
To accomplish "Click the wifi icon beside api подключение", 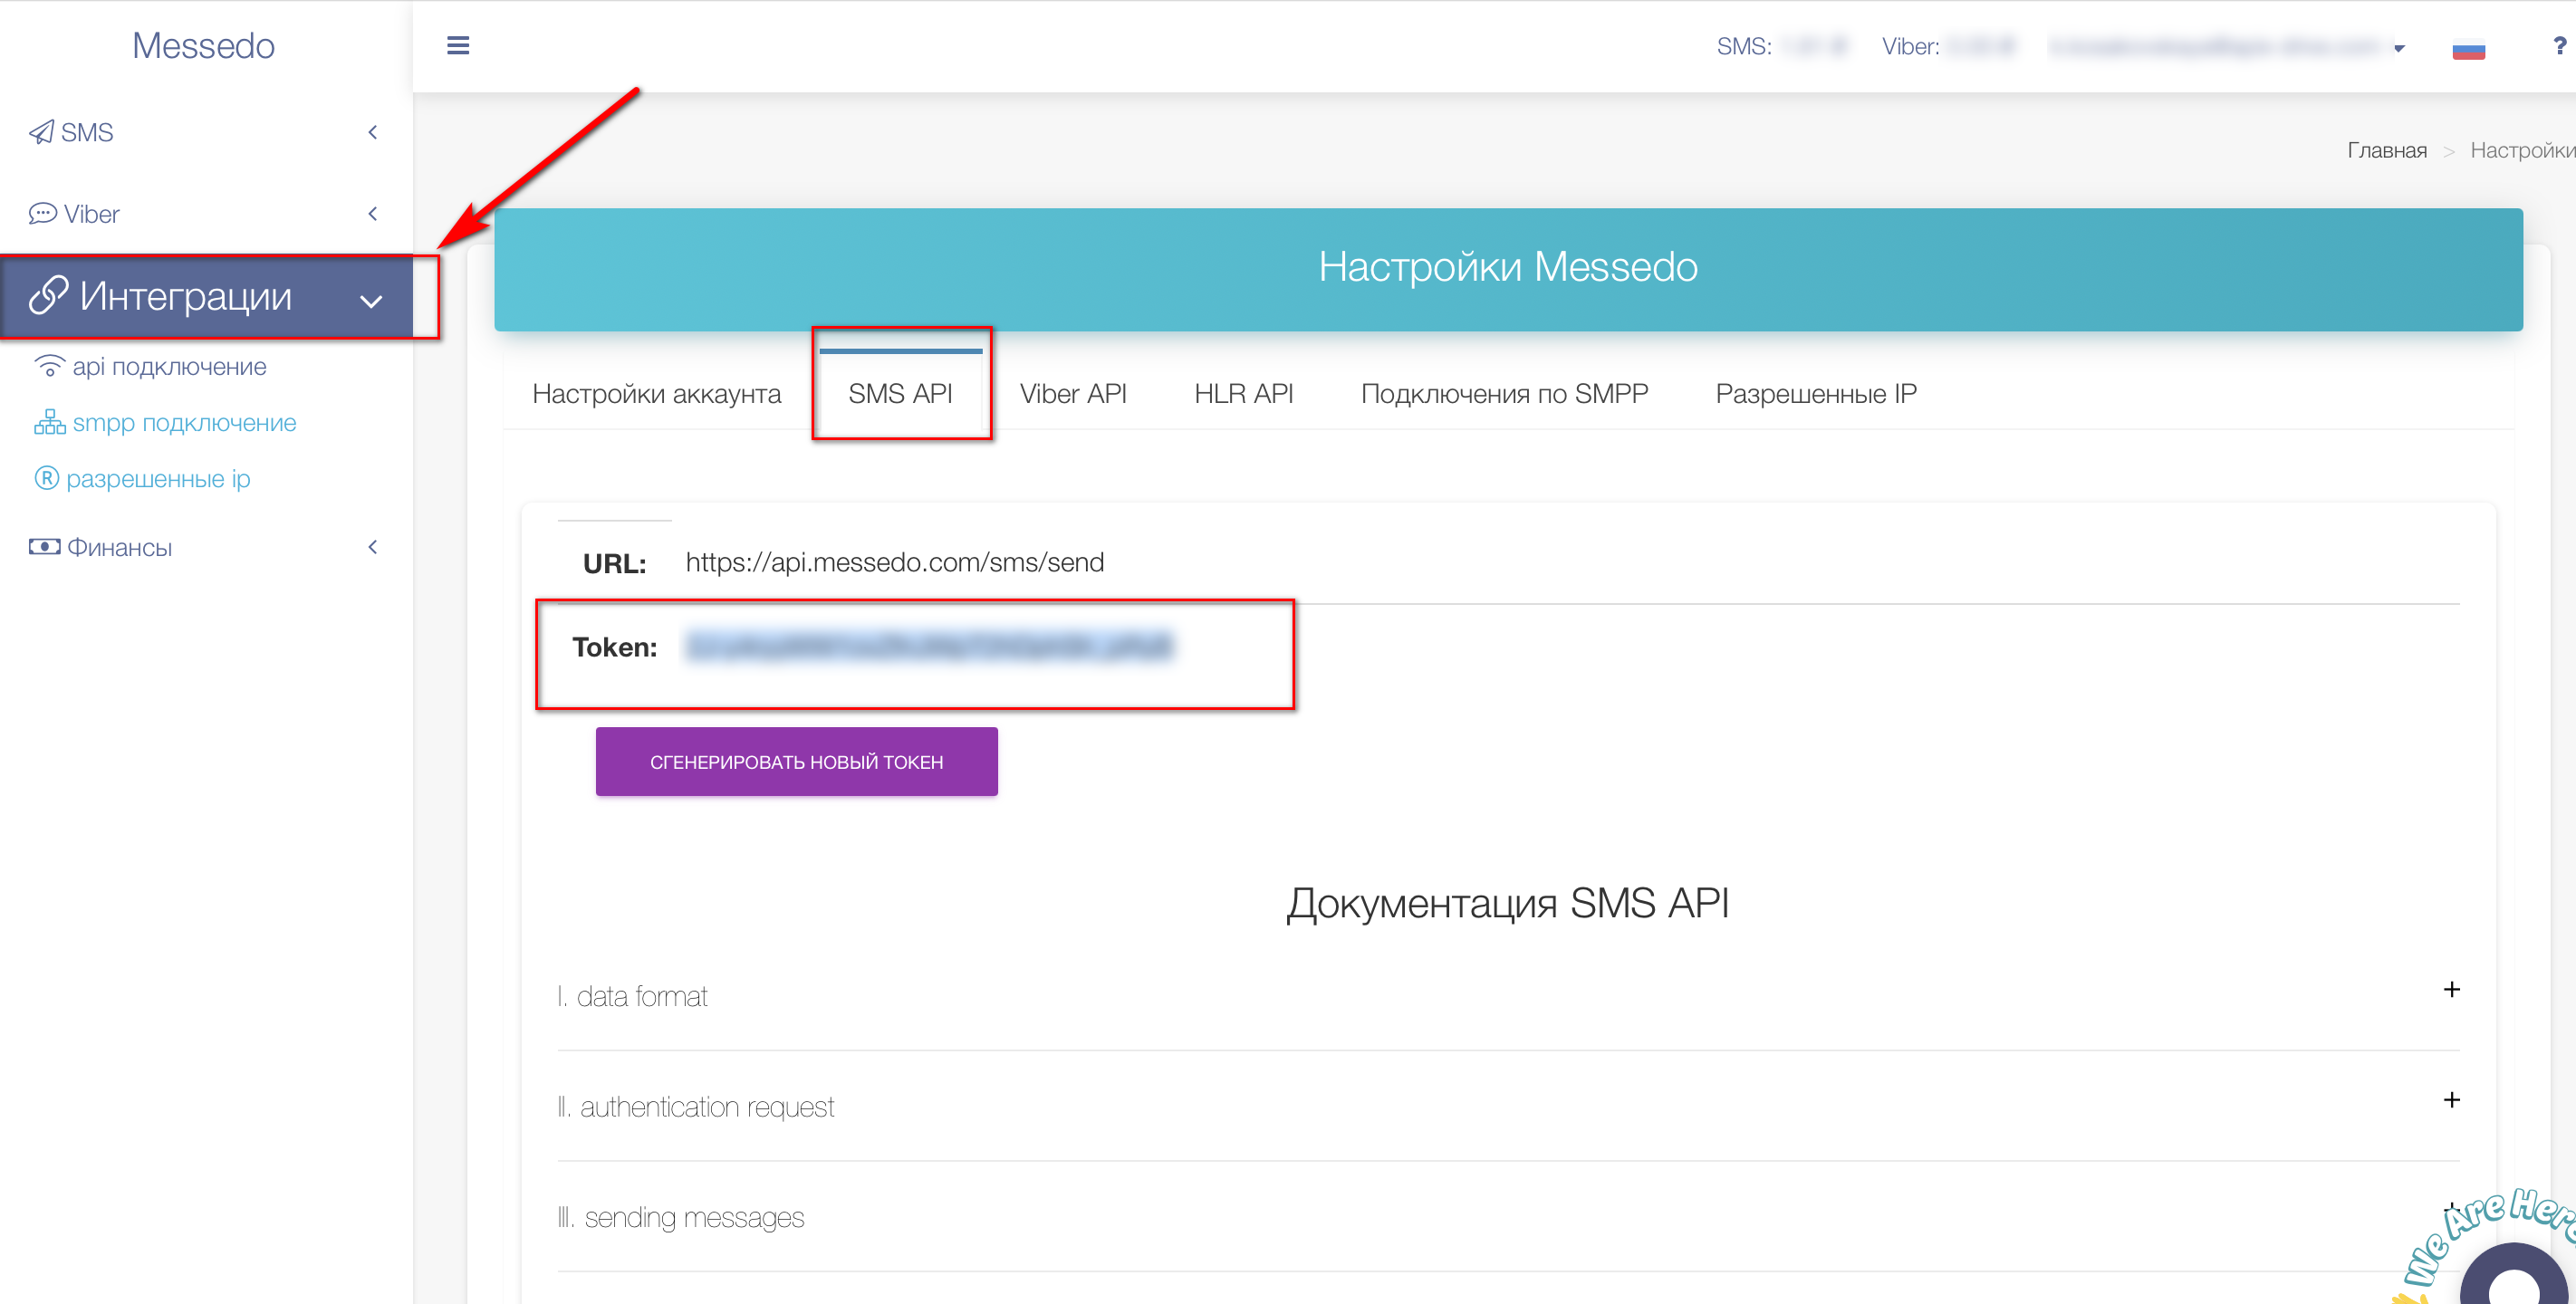I will (49, 366).
